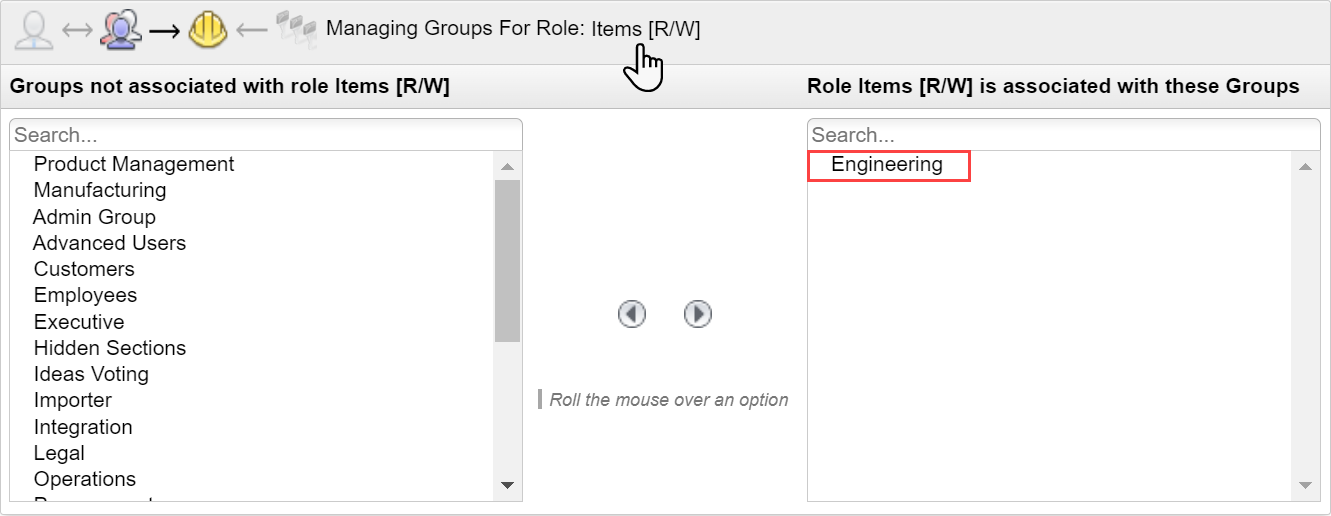Focus the search box above associated groups
Screen dimensions: 1331x516
point(1063,135)
